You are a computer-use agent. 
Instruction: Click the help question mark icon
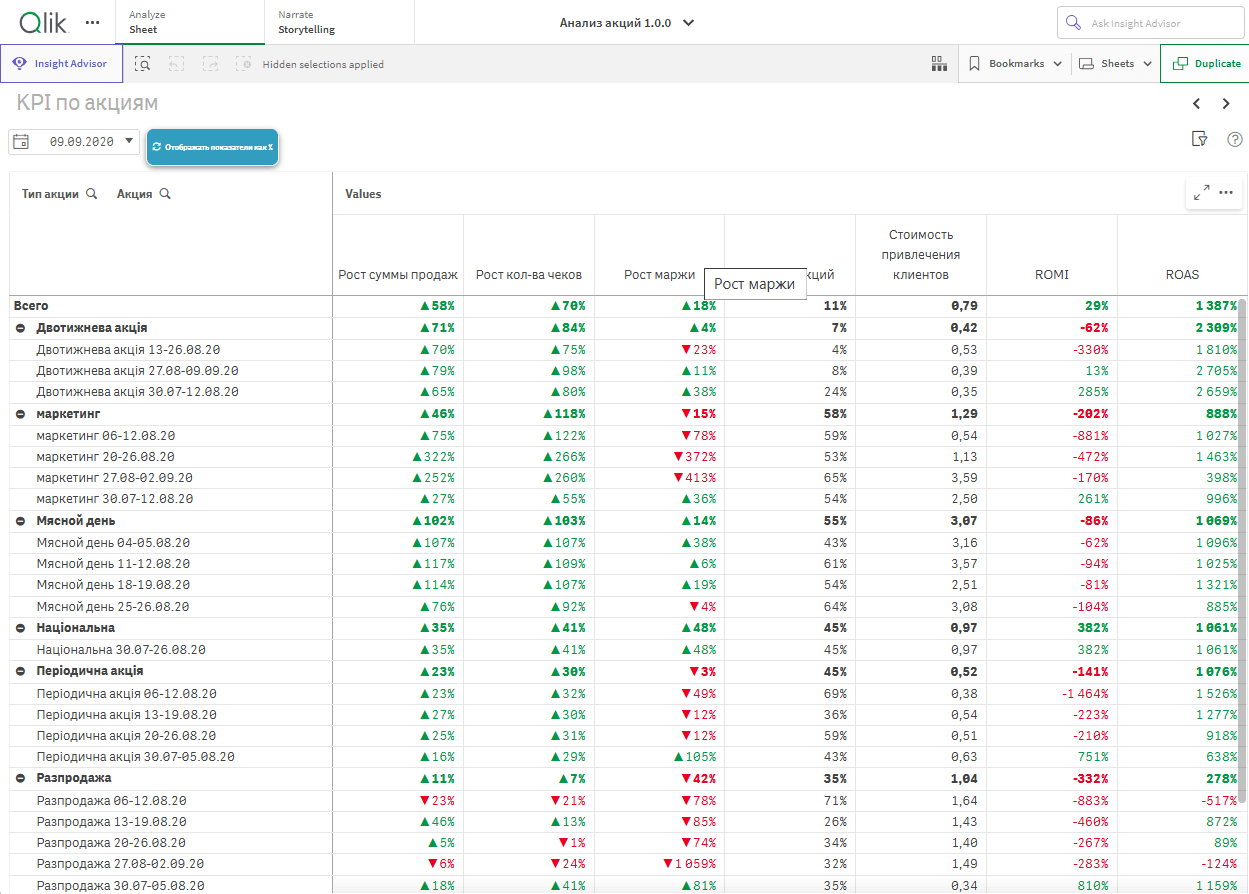coord(1234,139)
